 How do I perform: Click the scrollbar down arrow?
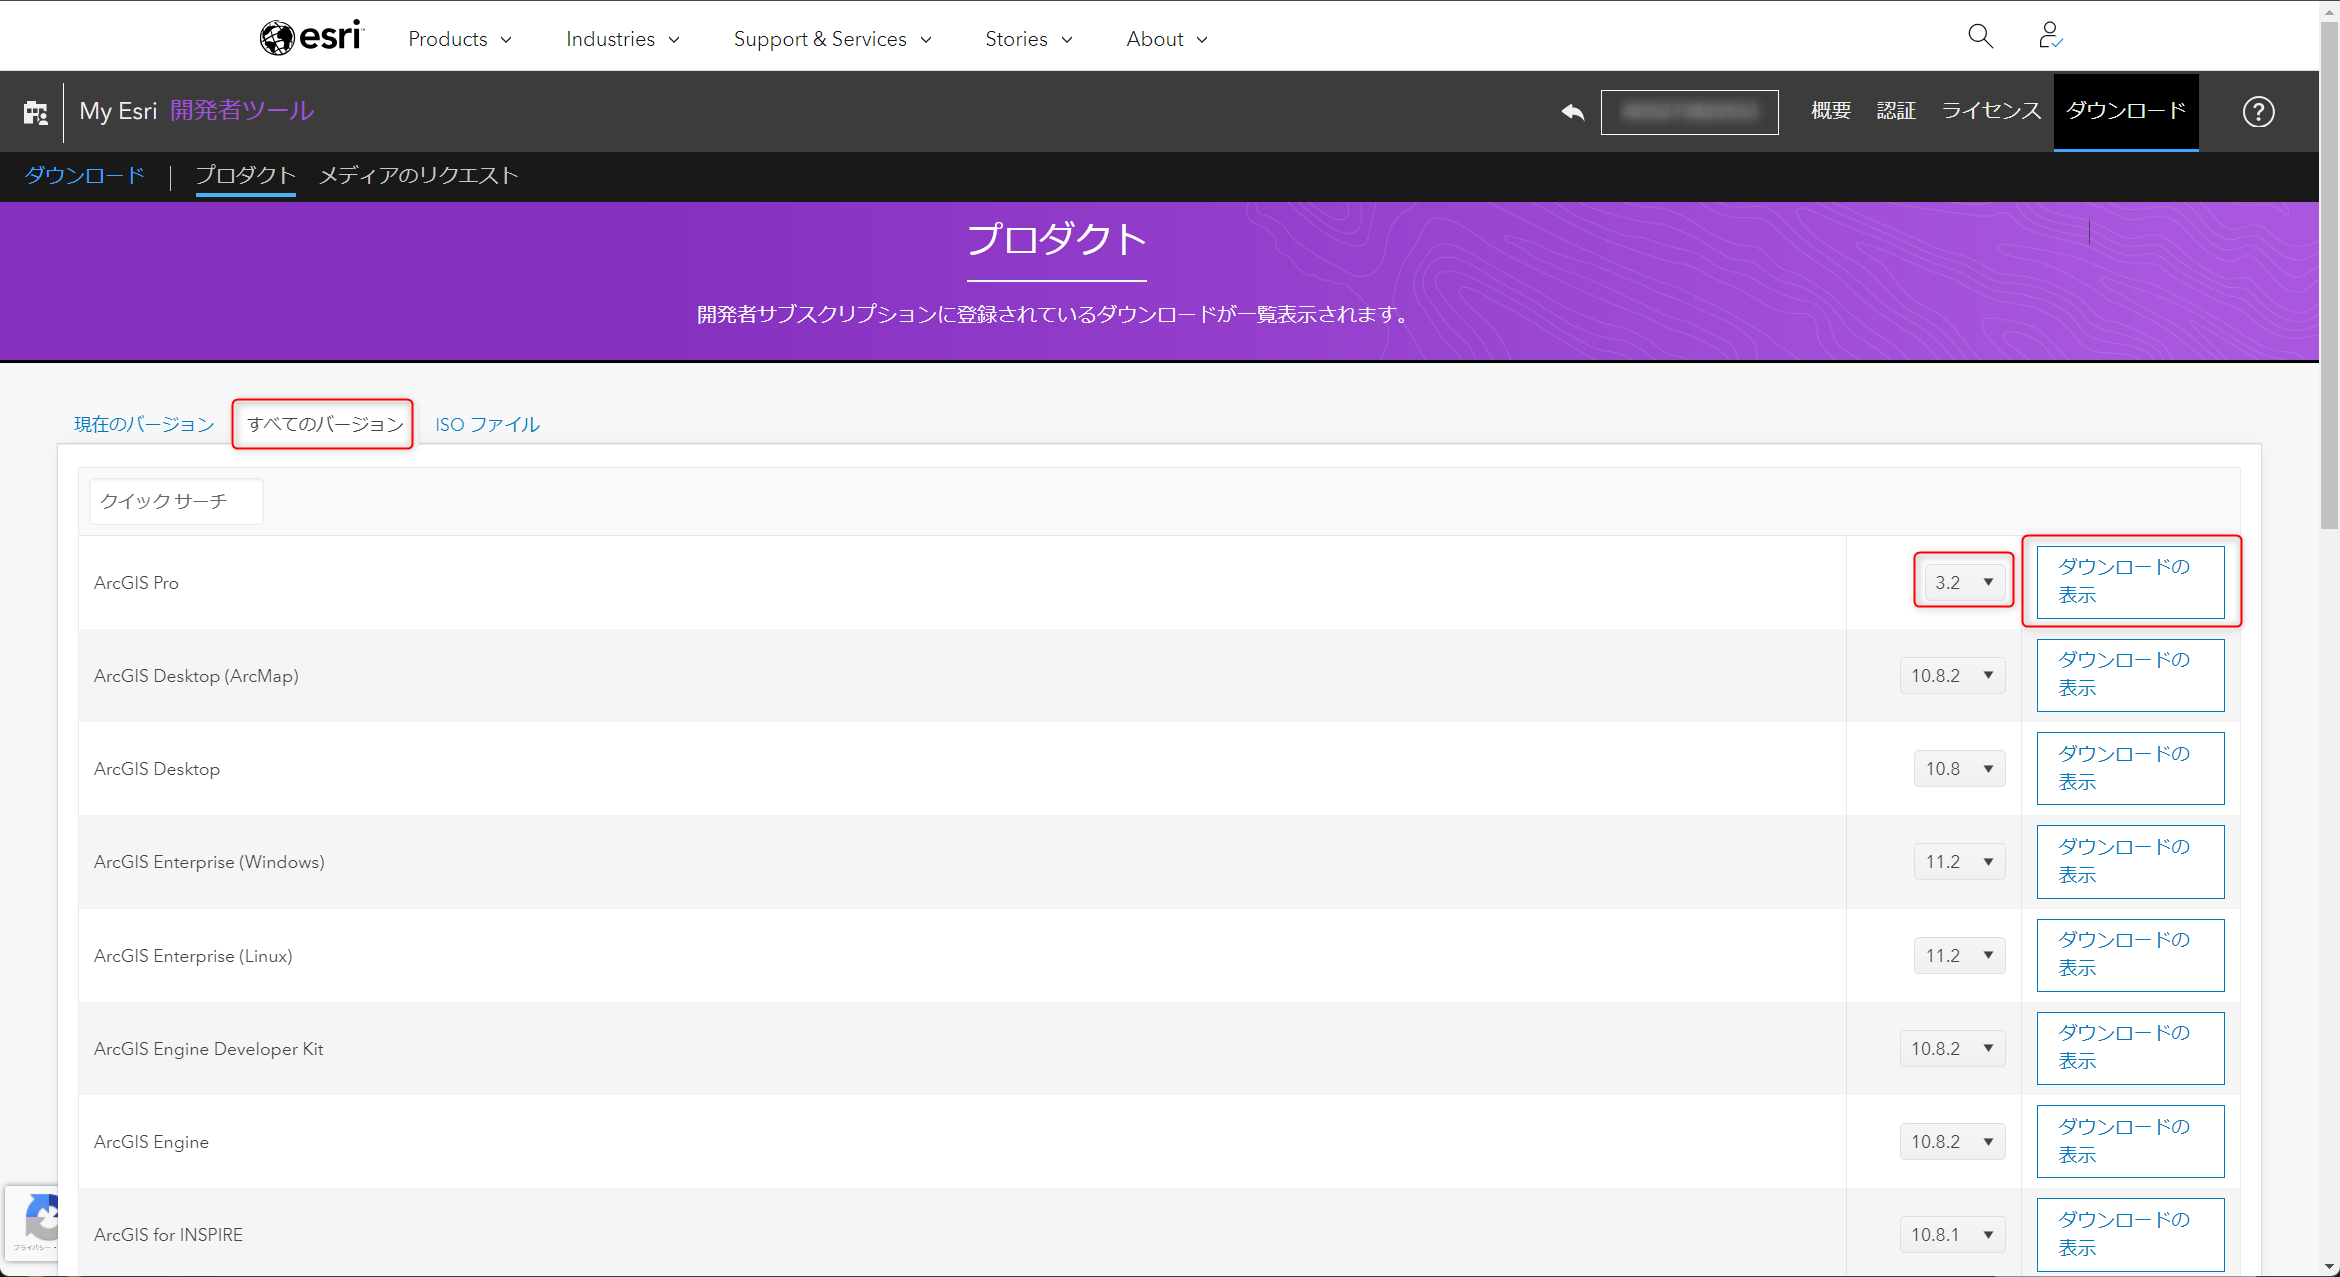(2329, 1267)
